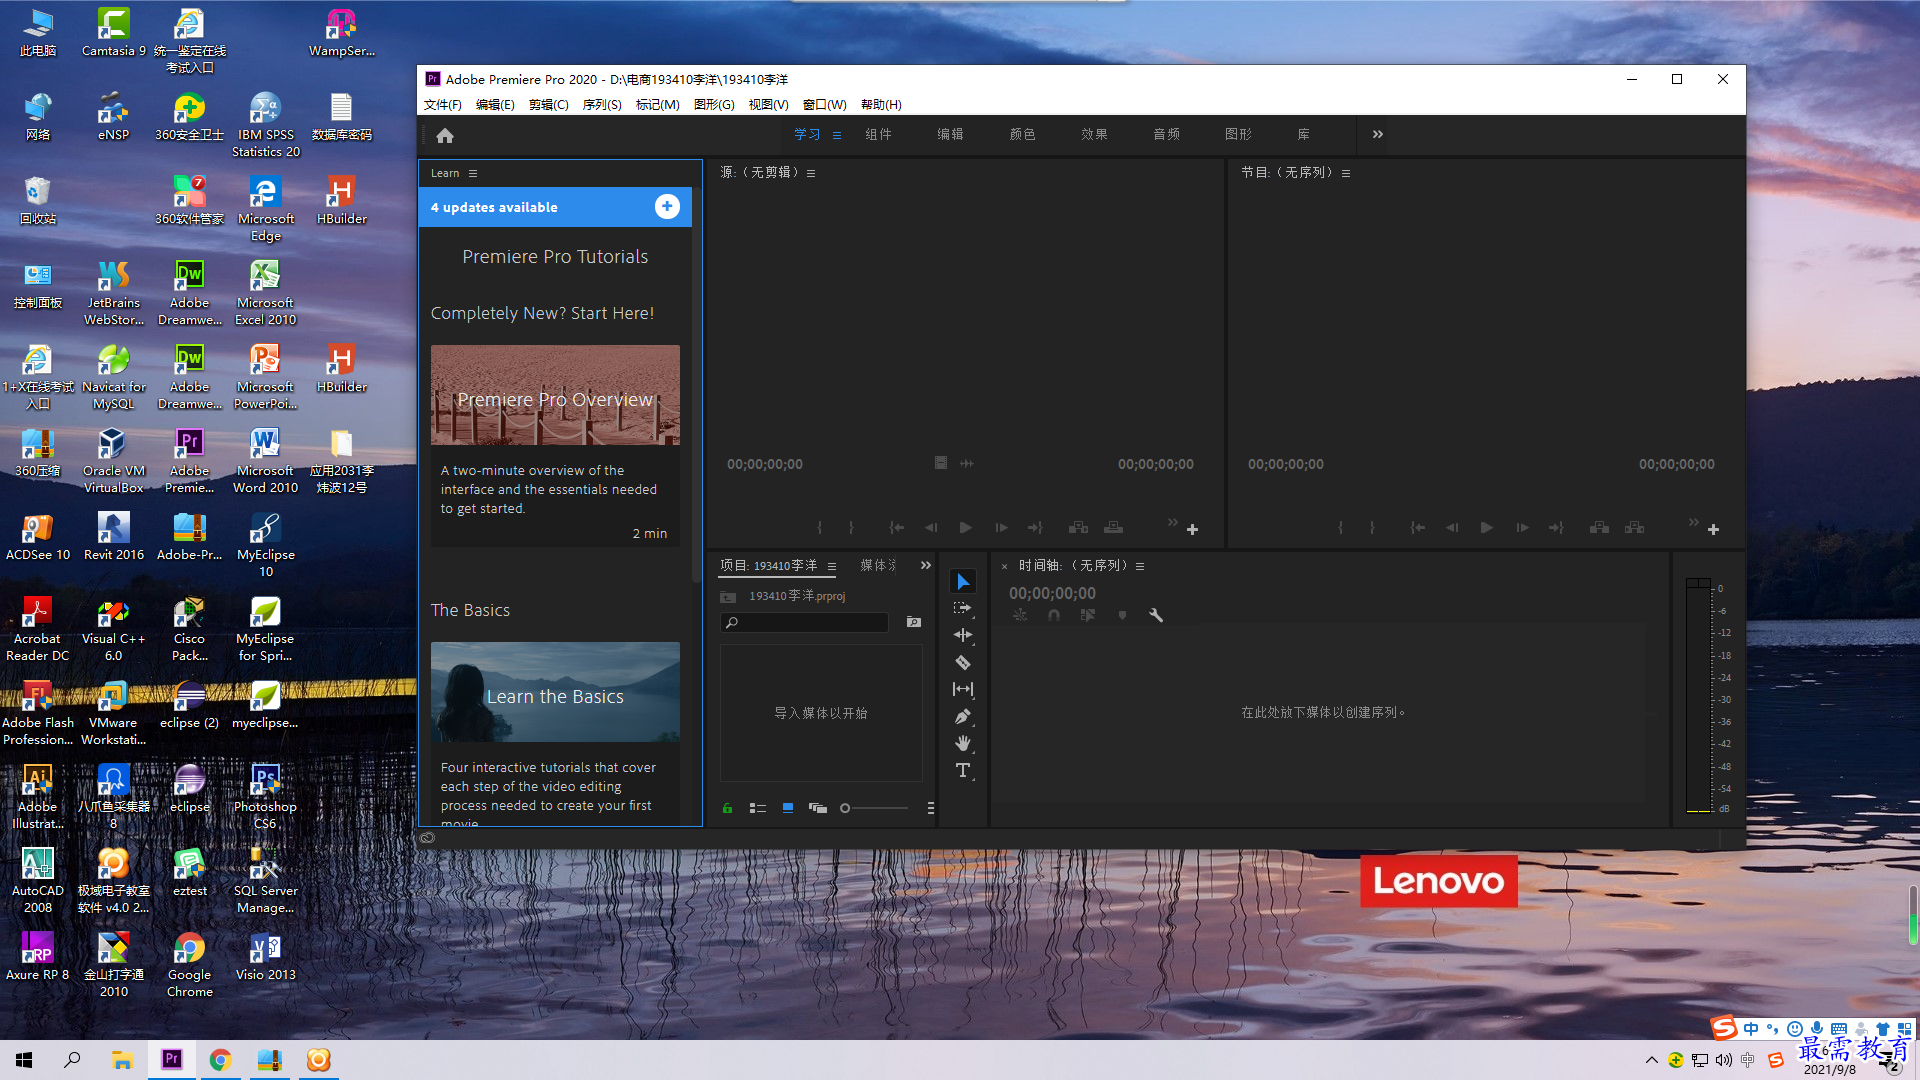Open Timeline display settings wrench
Screen dimensions: 1920x1080
tap(1156, 615)
